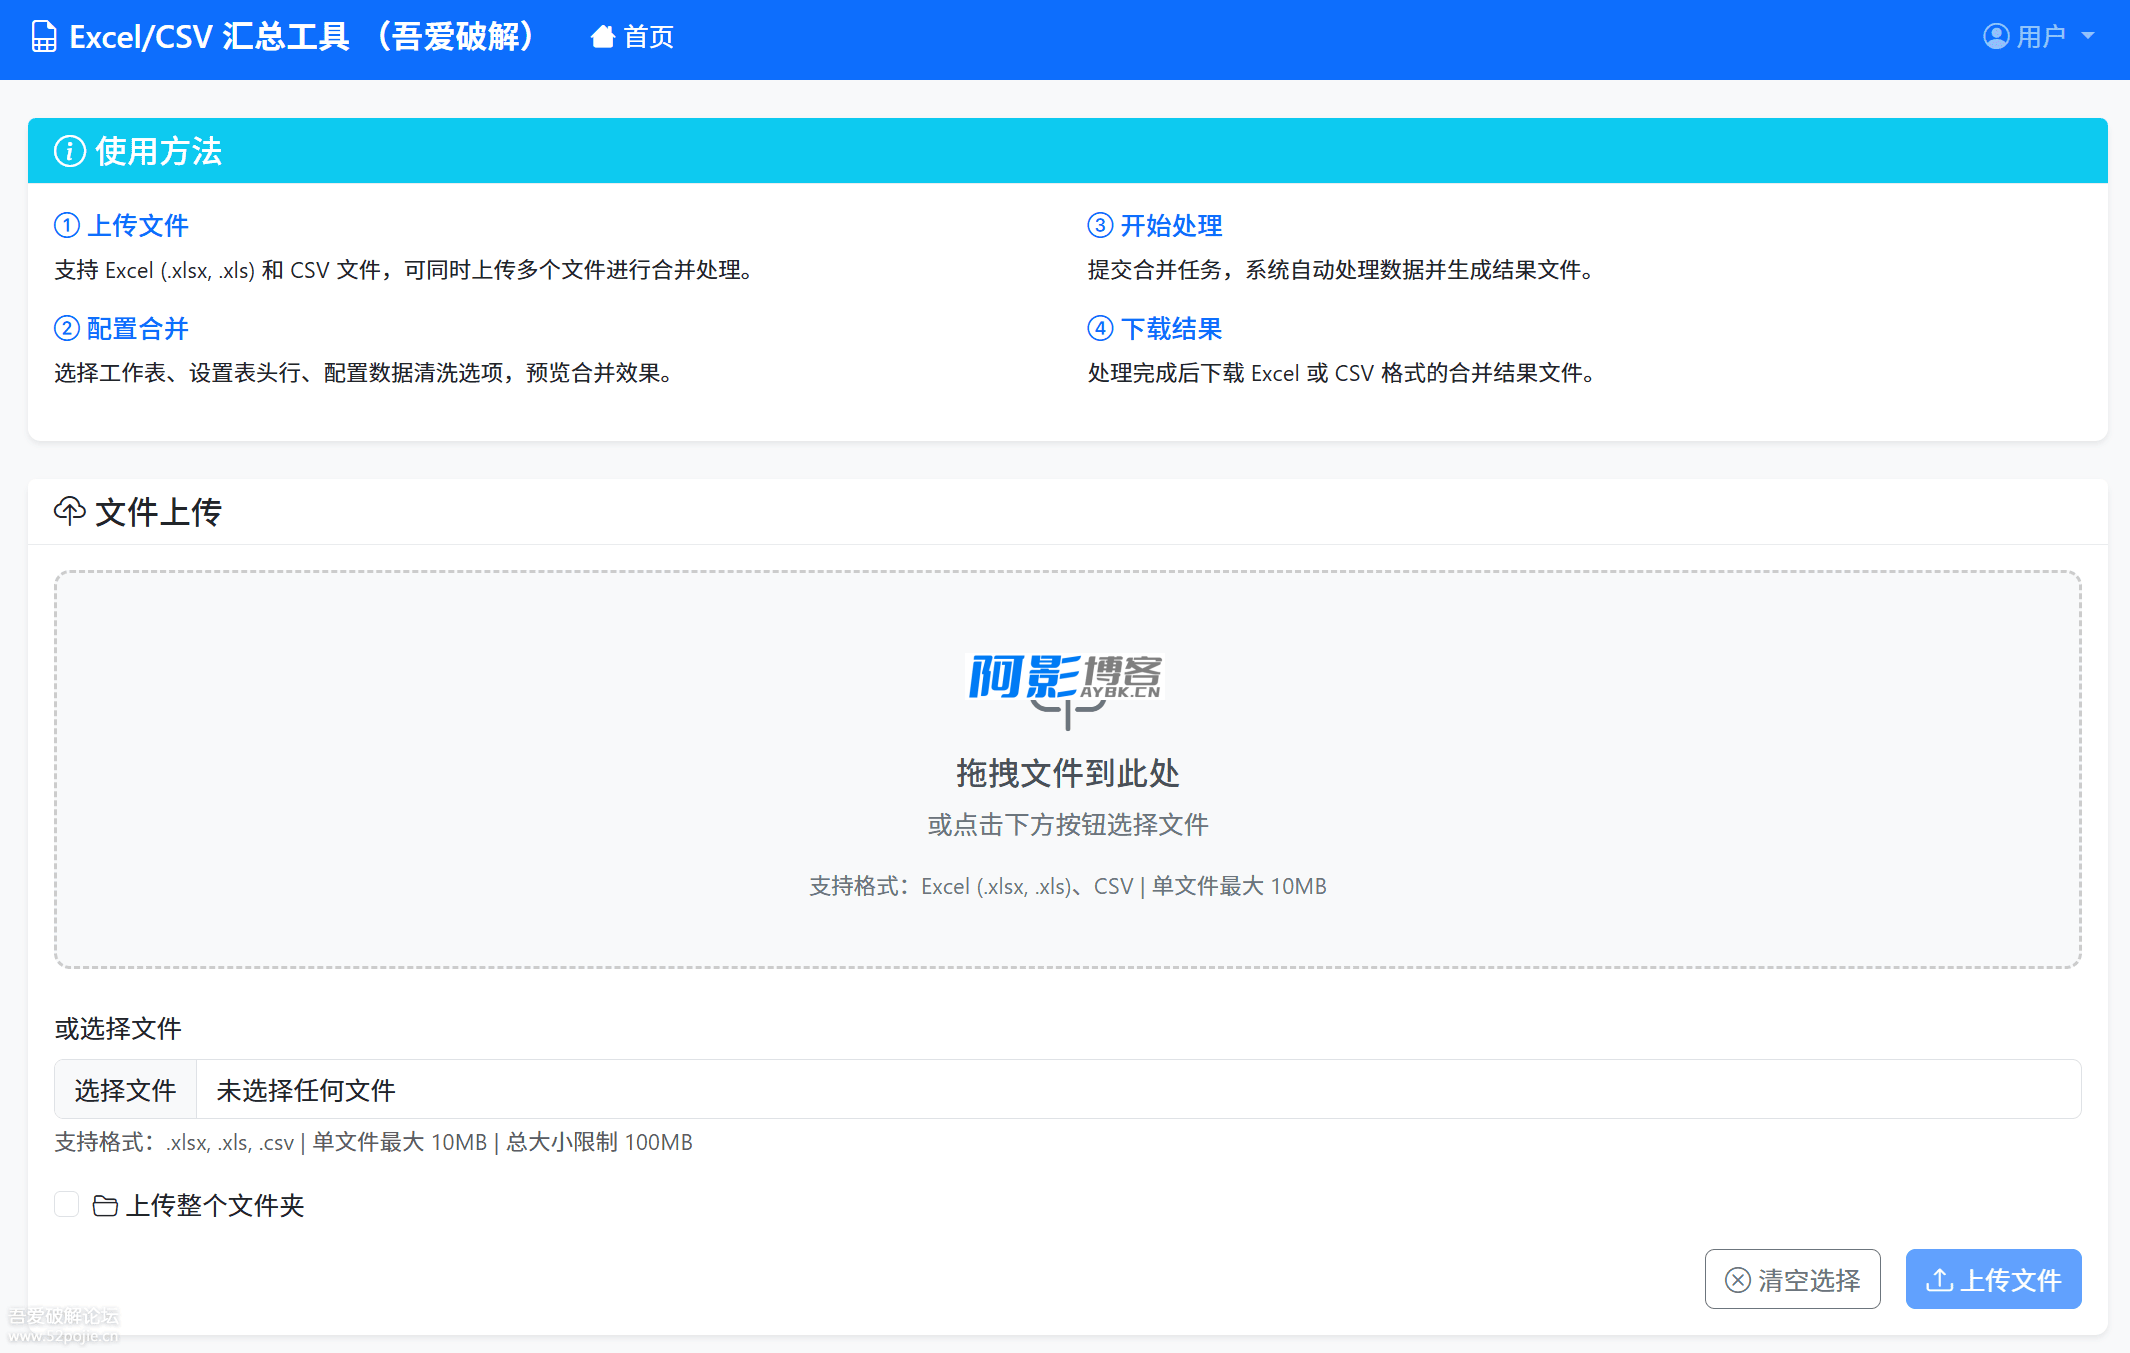Enable the 上传整个文件夹 checkbox
Image resolution: width=2130 pixels, height=1353 pixels.
pyautogui.click(x=67, y=1205)
